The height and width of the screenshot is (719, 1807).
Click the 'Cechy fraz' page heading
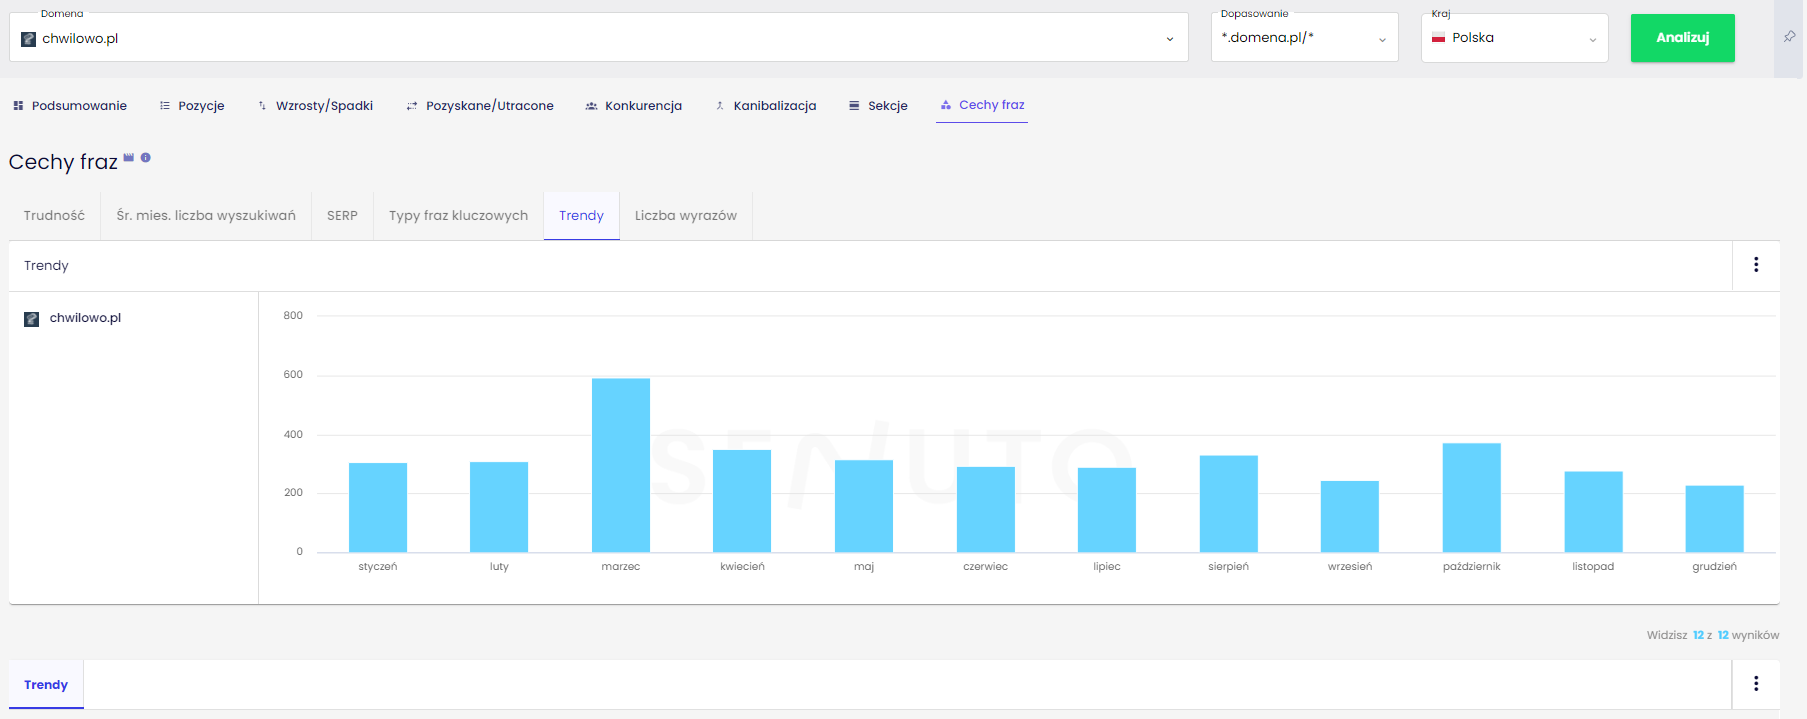click(x=63, y=162)
